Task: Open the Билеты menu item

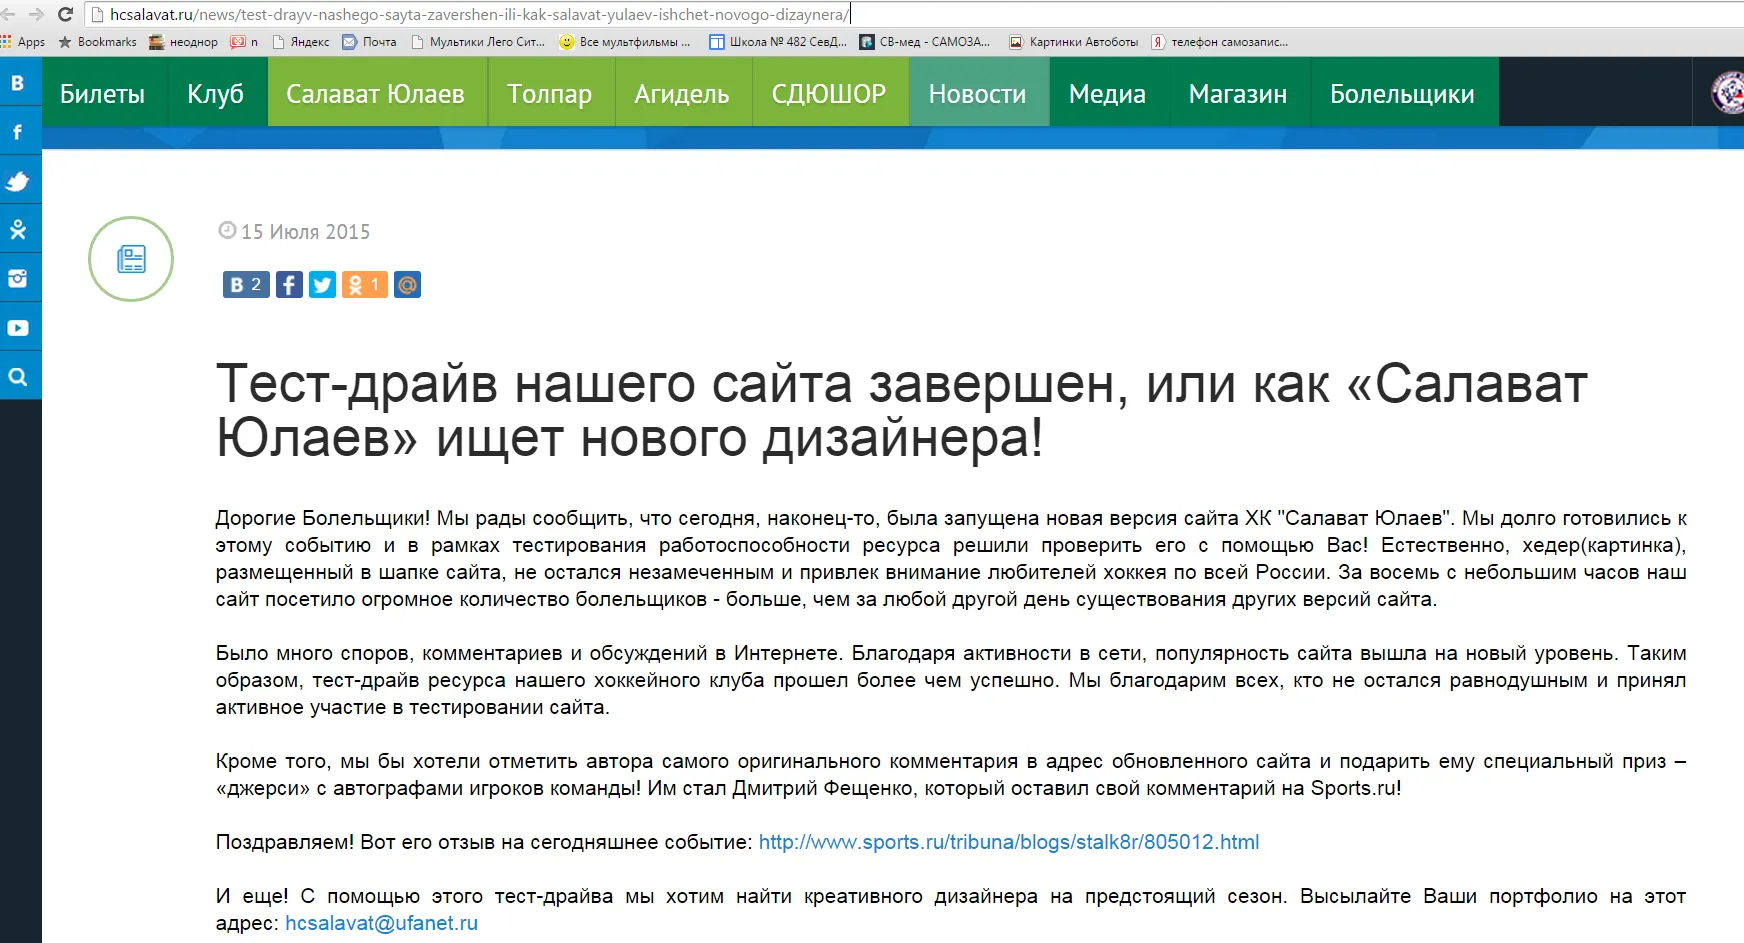Action: pos(102,93)
